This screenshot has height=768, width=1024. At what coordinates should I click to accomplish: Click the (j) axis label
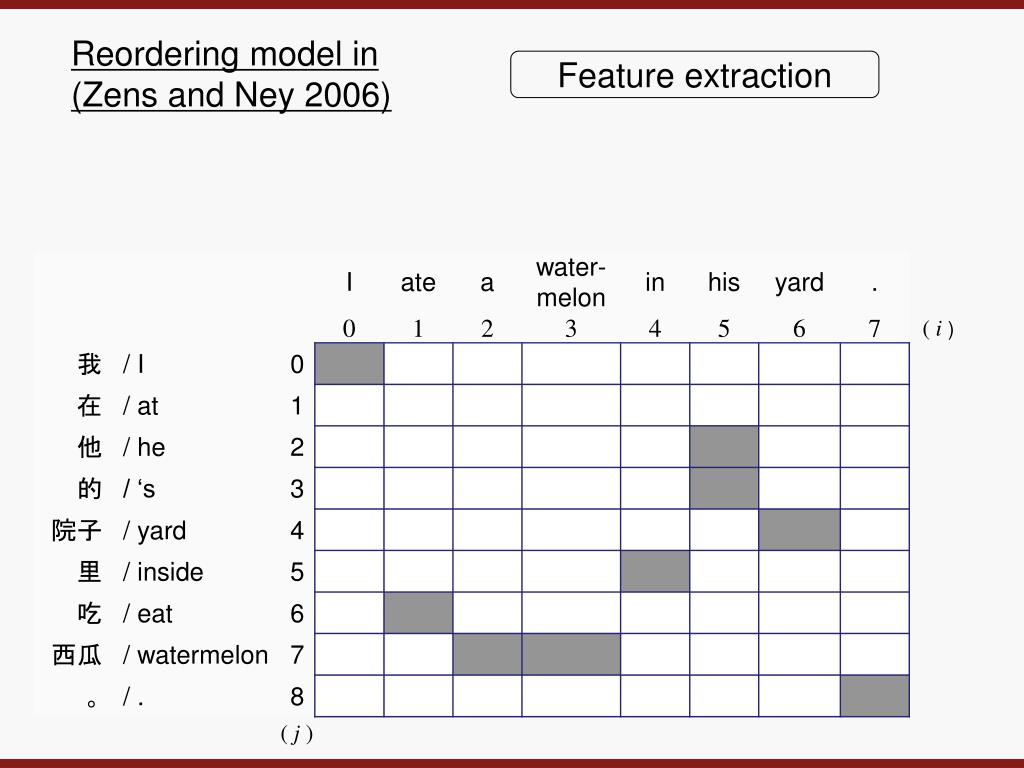point(297,734)
